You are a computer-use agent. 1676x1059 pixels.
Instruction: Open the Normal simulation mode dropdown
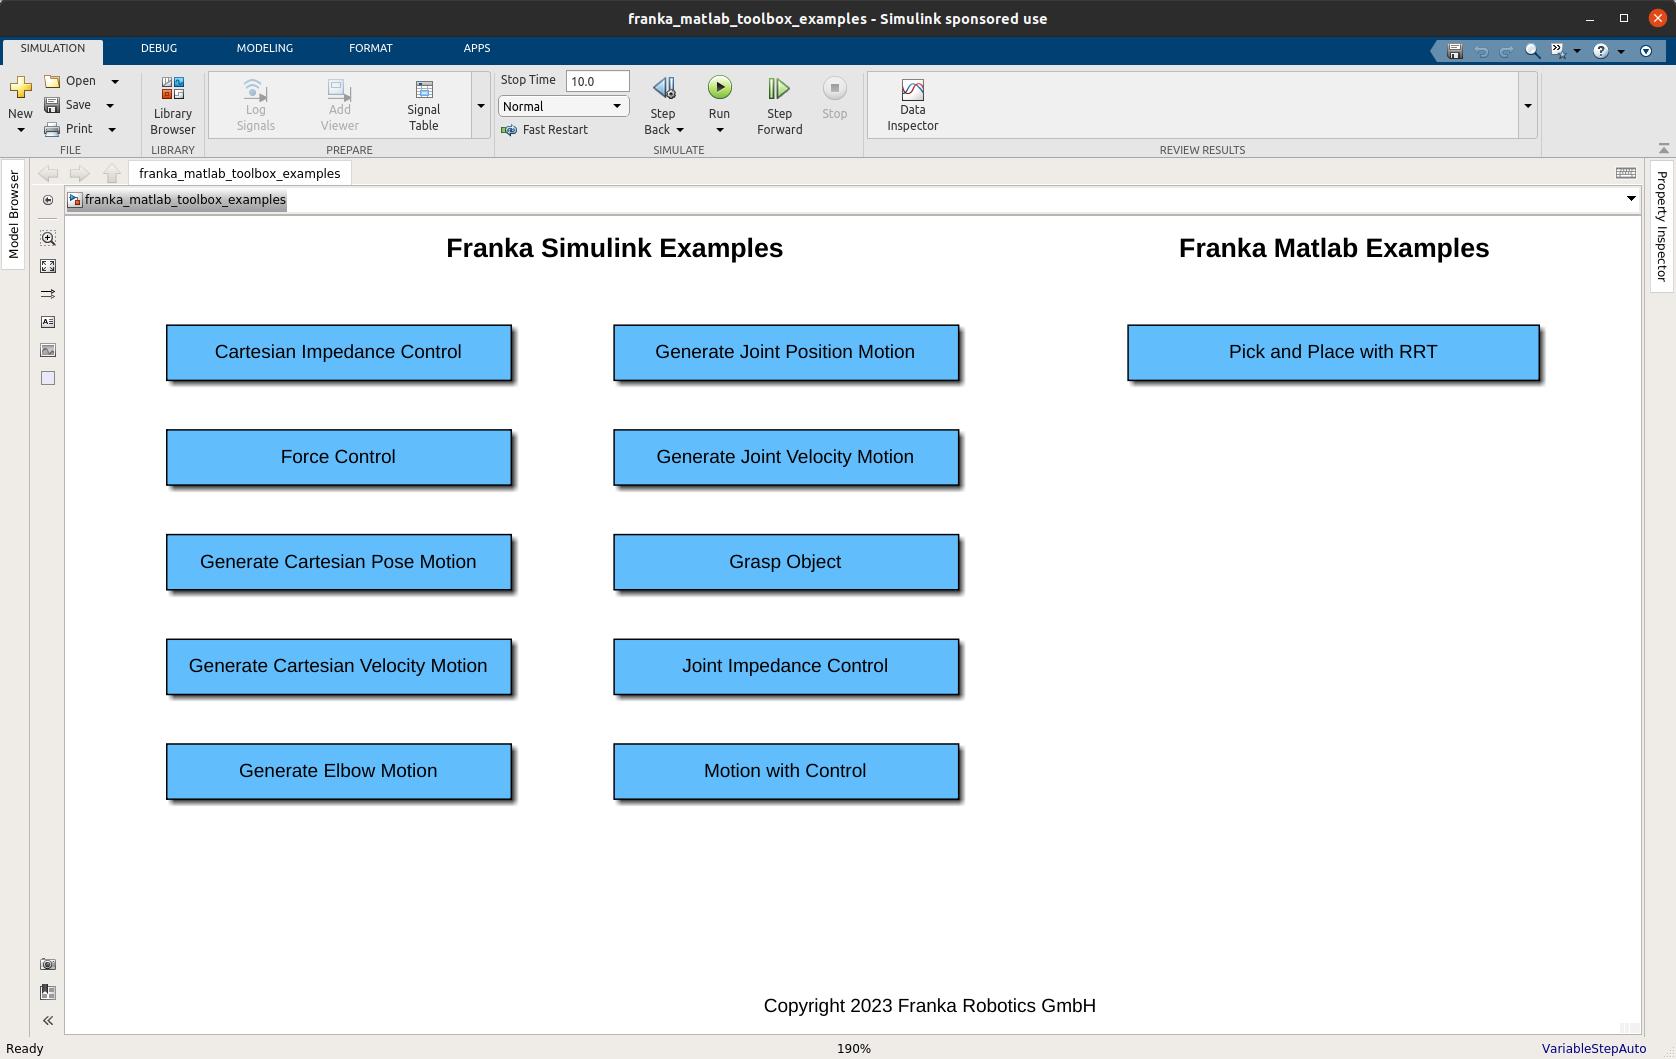pyautogui.click(x=564, y=106)
